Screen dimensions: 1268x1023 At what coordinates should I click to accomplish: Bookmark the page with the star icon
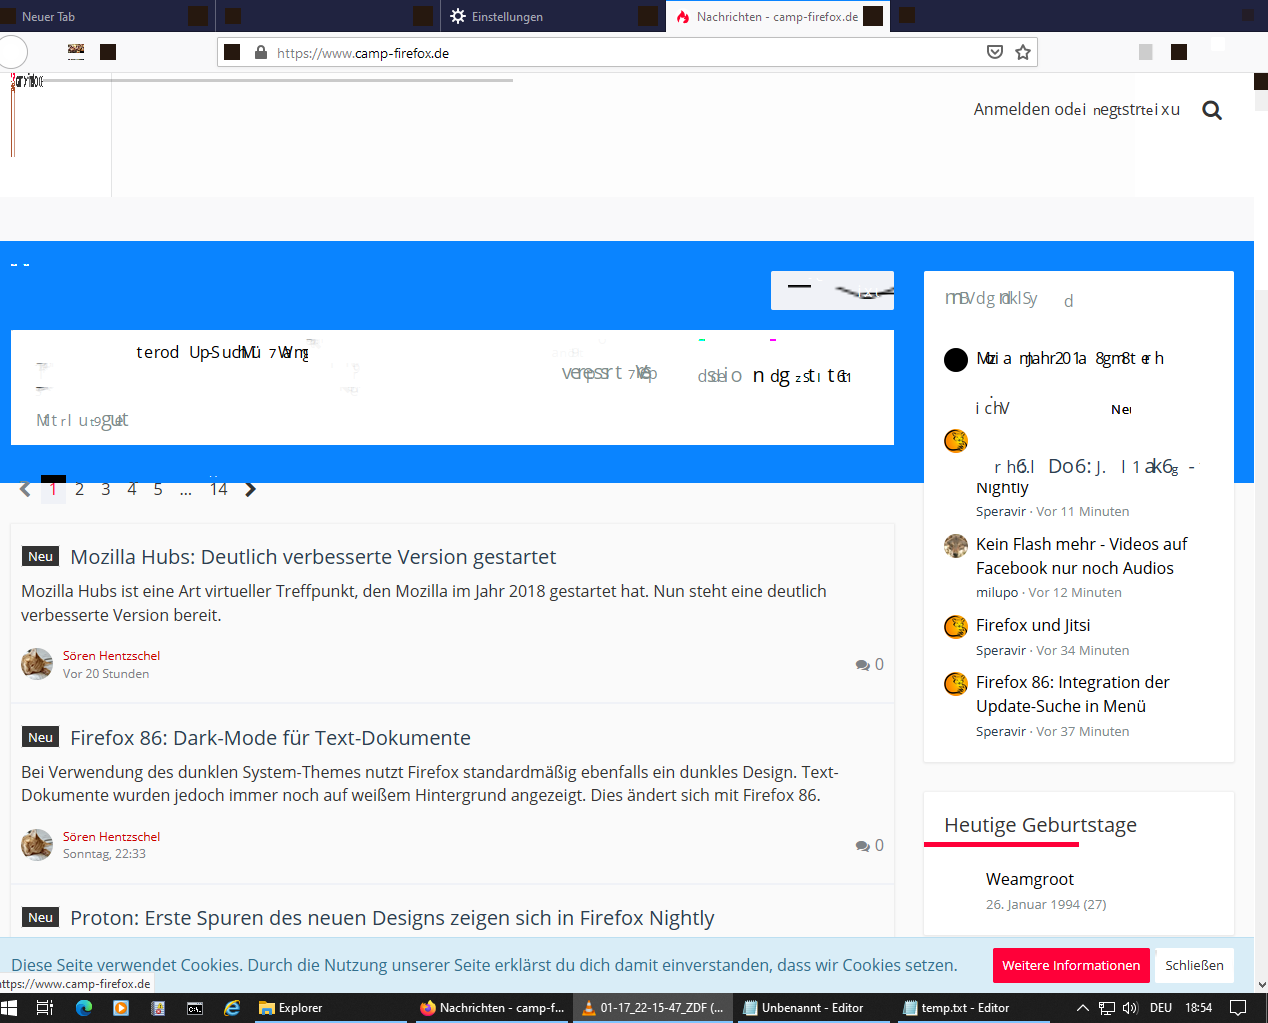[x=1023, y=52]
